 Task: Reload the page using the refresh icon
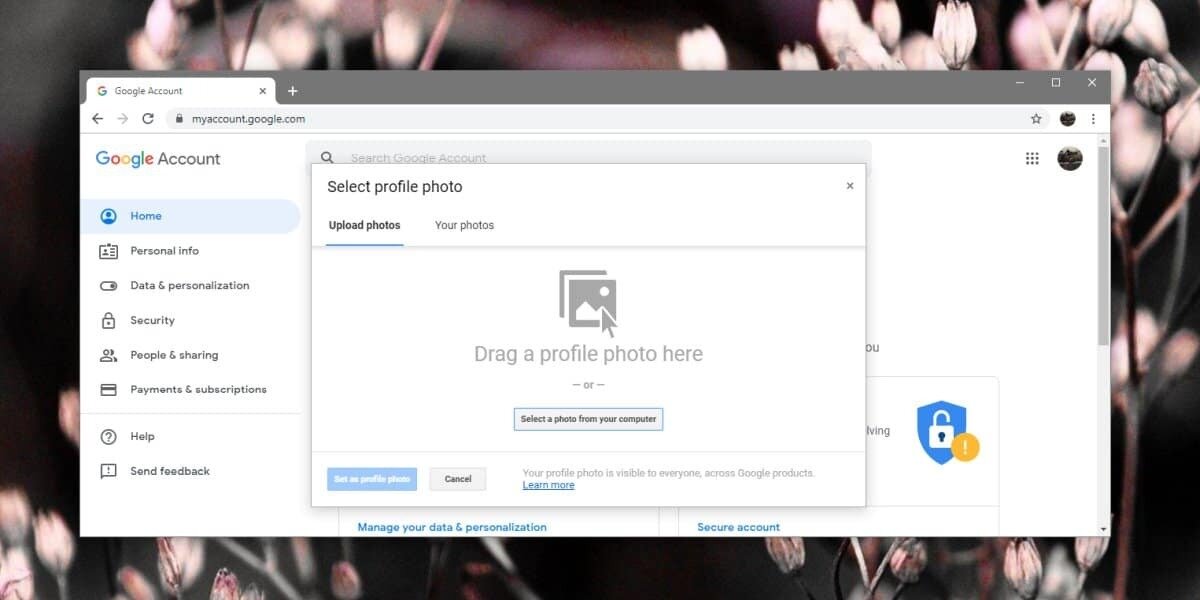click(x=148, y=118)
